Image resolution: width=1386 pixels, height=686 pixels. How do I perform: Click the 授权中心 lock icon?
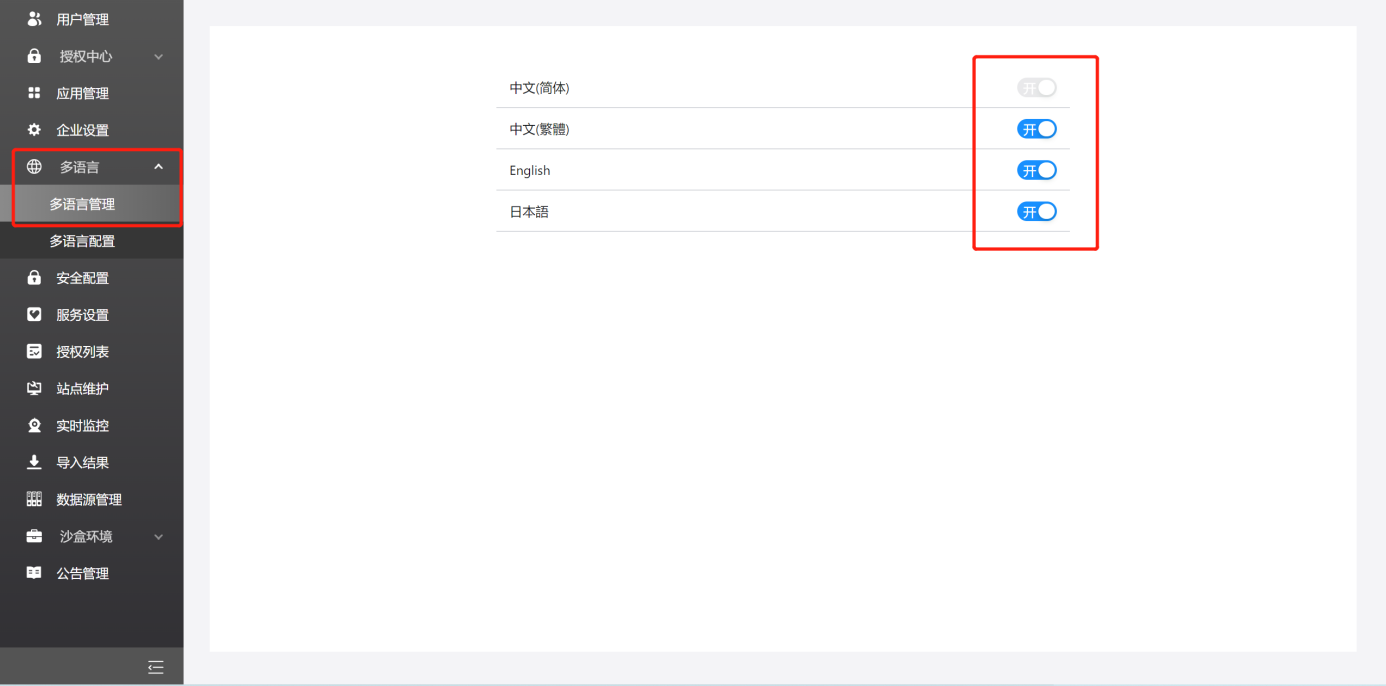click(34, 56)
